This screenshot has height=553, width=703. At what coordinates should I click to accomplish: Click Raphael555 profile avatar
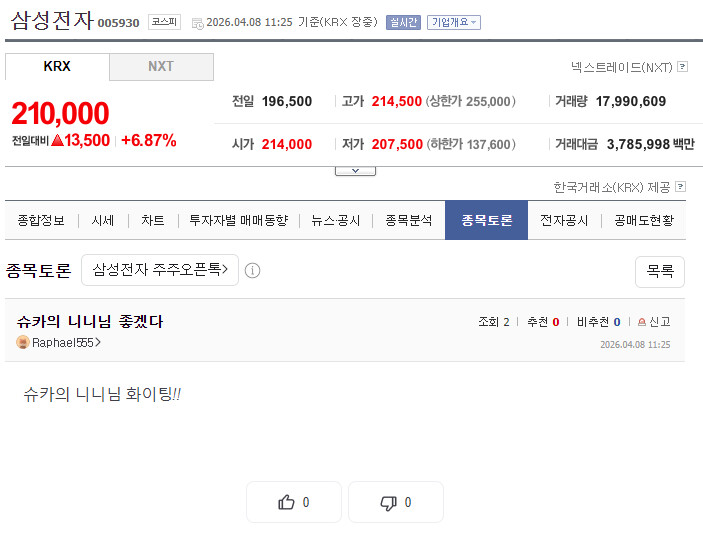pos(22,342)
